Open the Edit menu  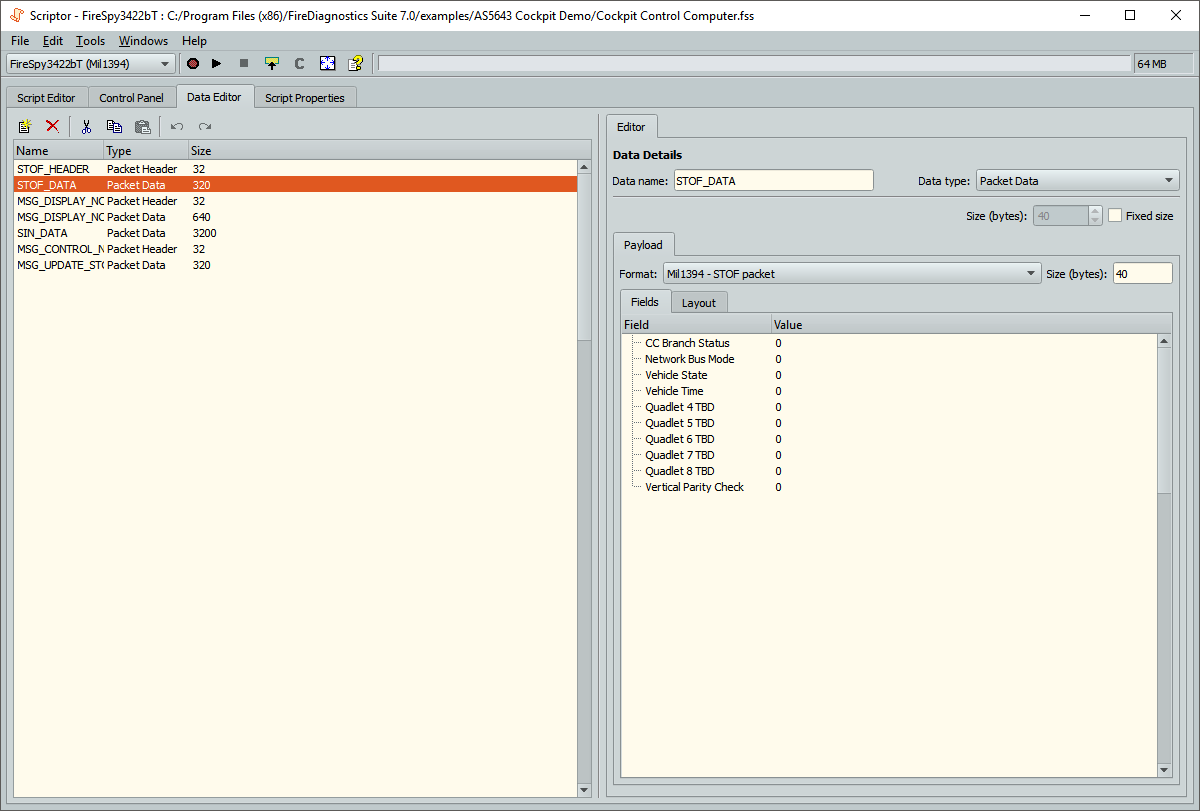point(53,41)
